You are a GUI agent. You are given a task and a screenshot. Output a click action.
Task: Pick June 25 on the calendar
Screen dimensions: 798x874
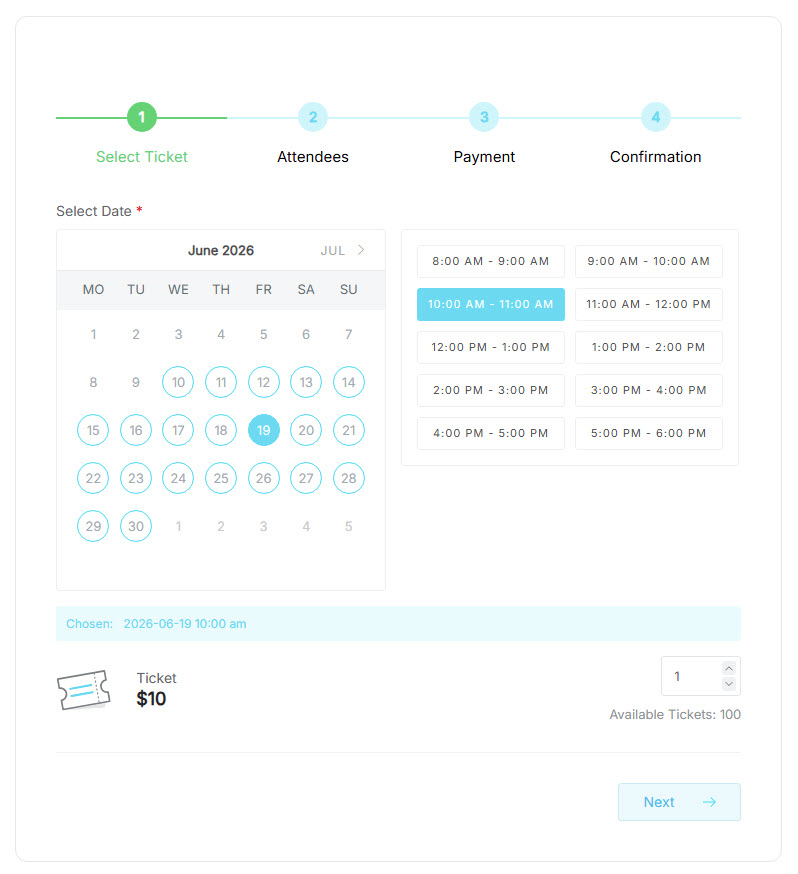[221, 478]
